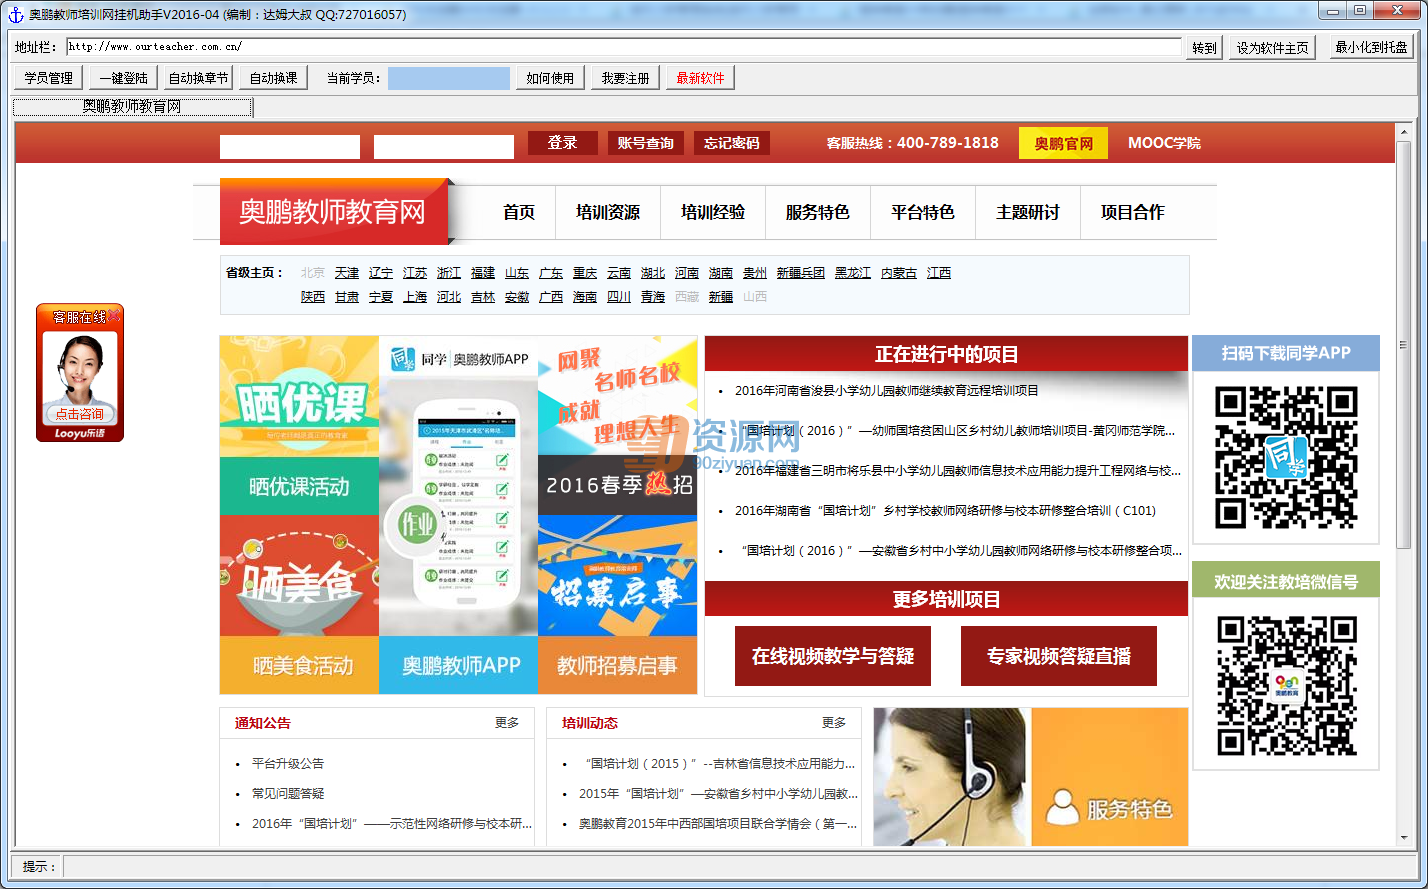Open the MOOC学院 link

(x=1164, y=143)
